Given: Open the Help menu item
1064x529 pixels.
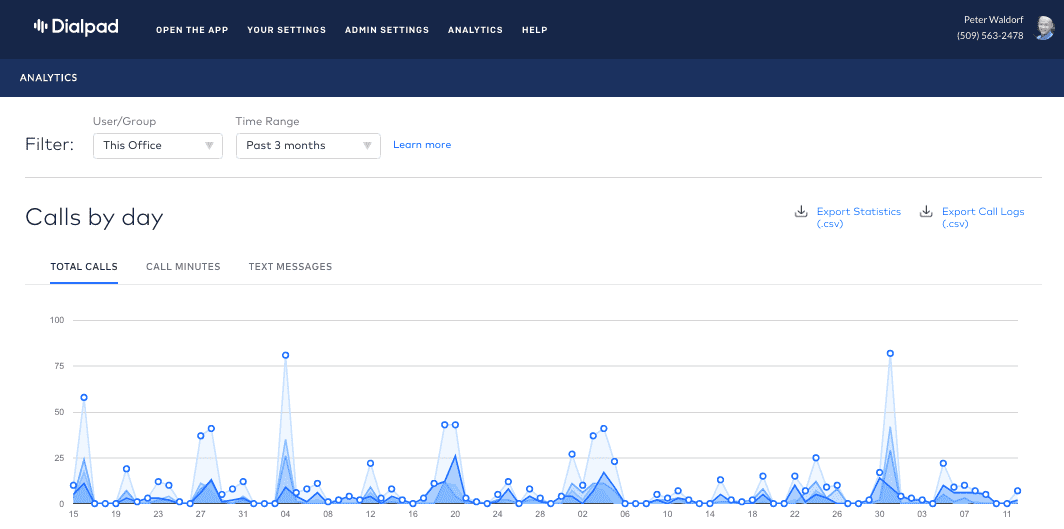Looking at the screenshot, I should (534, 30).
